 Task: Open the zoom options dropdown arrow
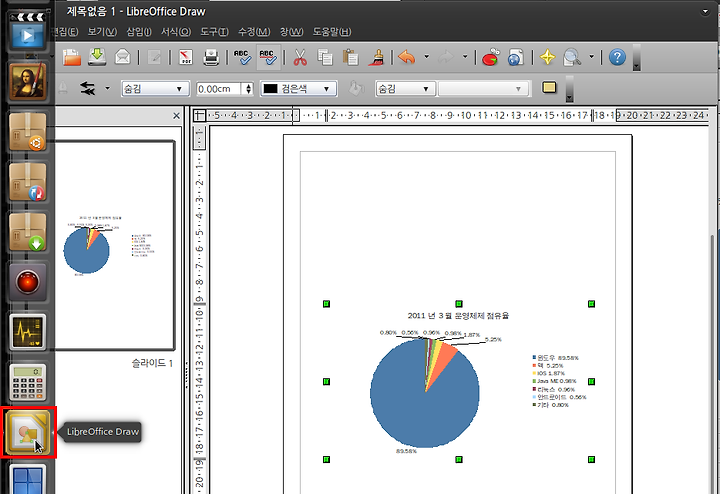coord(591,57)
